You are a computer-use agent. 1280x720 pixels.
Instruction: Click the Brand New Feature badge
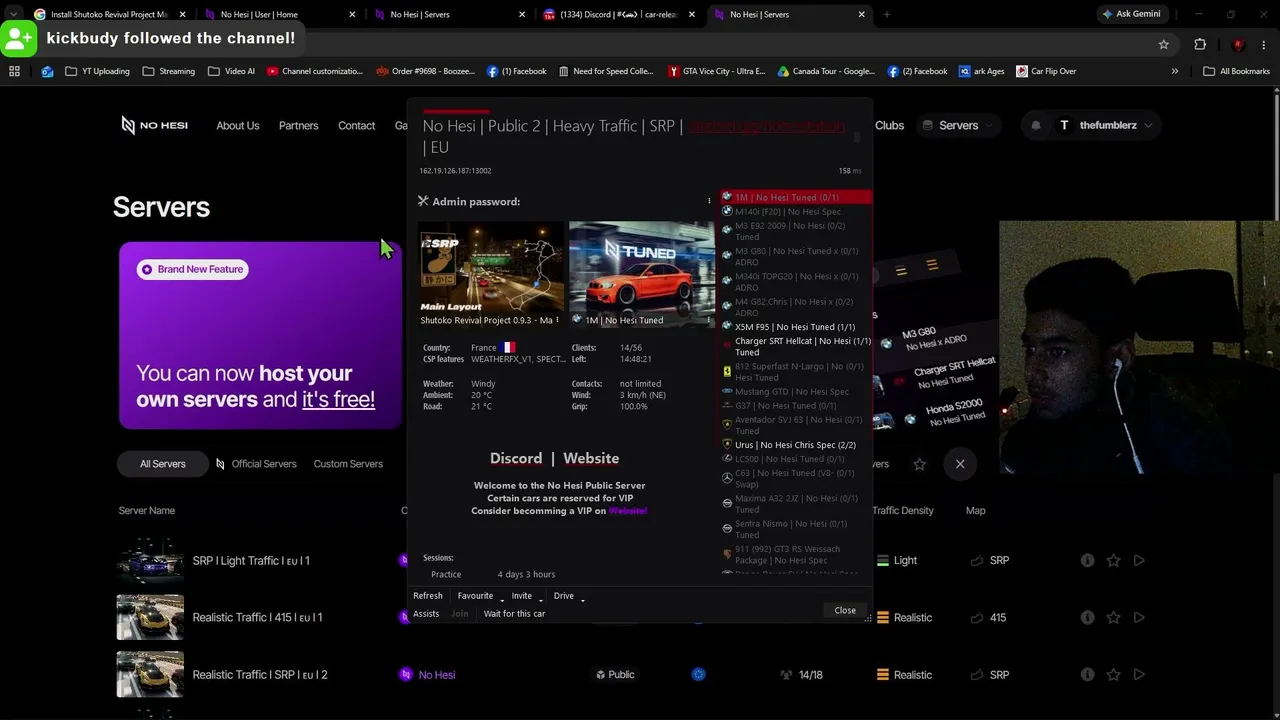(192, 269)
